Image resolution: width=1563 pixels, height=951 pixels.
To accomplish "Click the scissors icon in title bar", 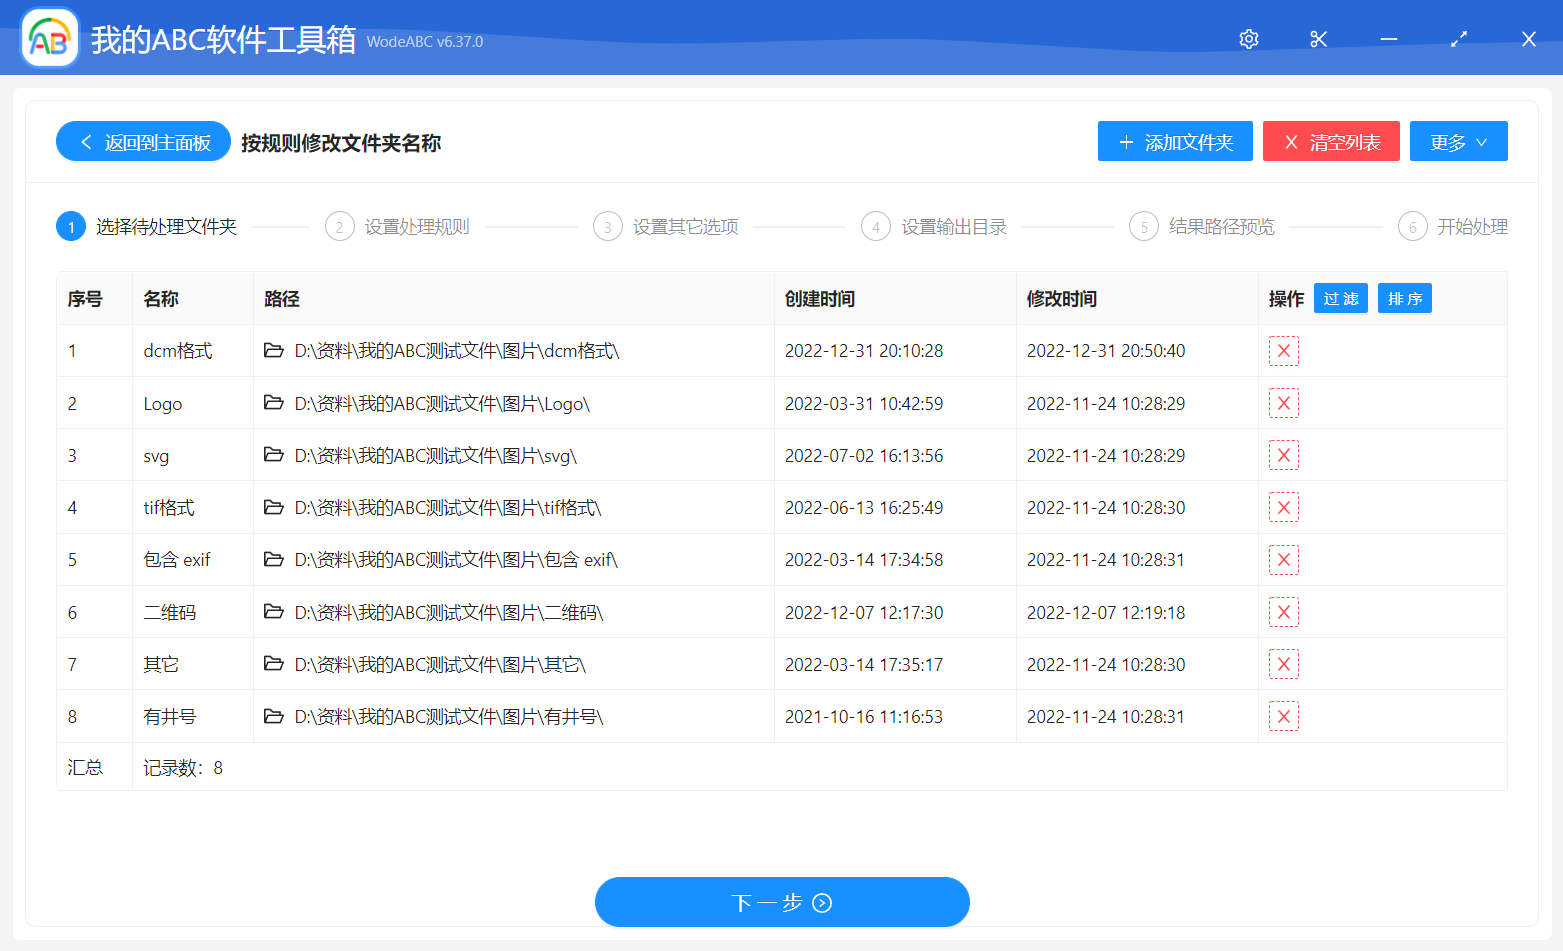I will pos(1318,39).
